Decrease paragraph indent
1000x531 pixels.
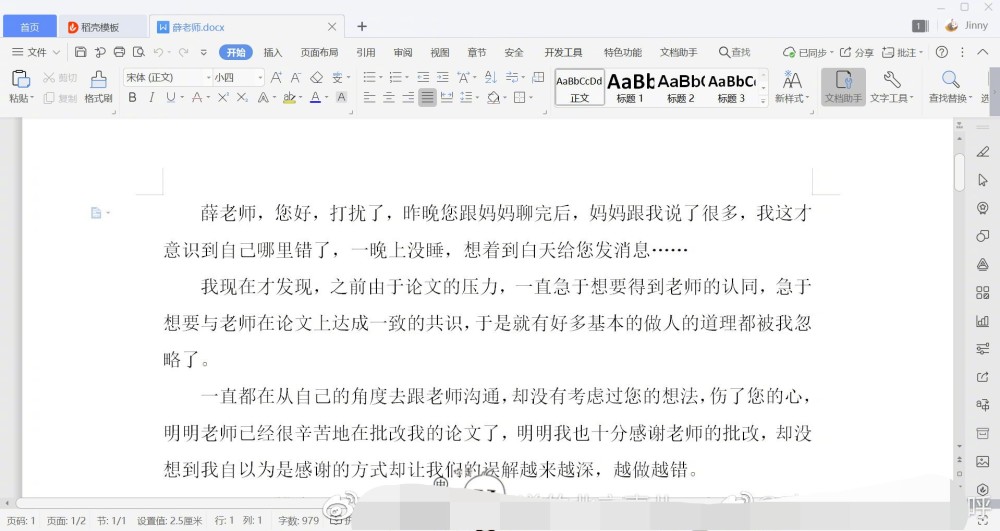(423, 77)
